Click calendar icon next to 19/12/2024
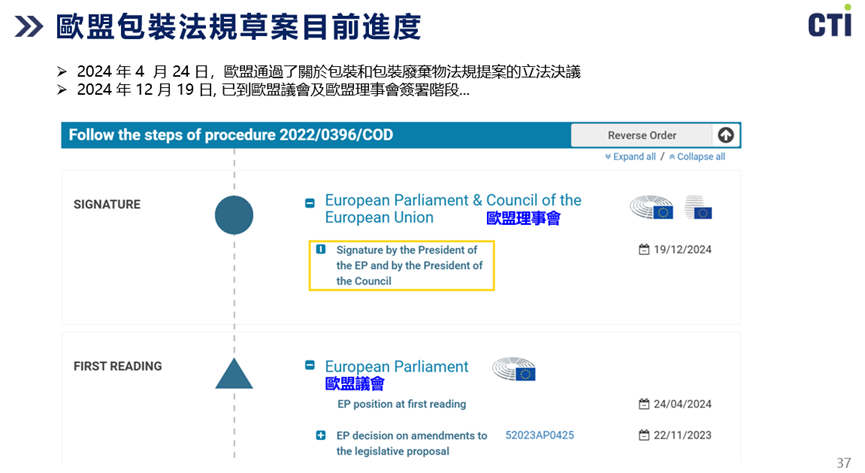The height and width of the screenshot is (473, 865). [644, 249]
